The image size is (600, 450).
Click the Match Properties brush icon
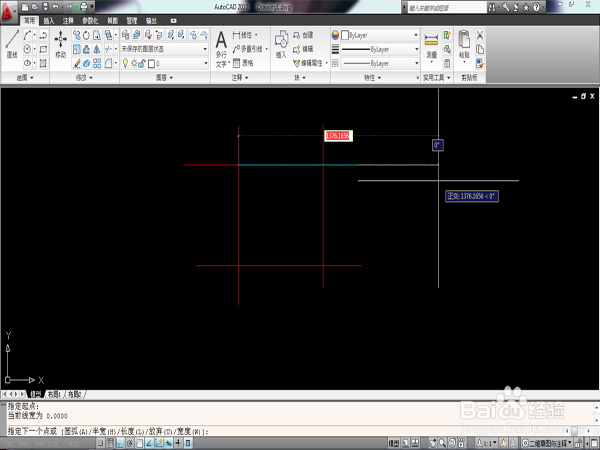click(x=480, y=63)
